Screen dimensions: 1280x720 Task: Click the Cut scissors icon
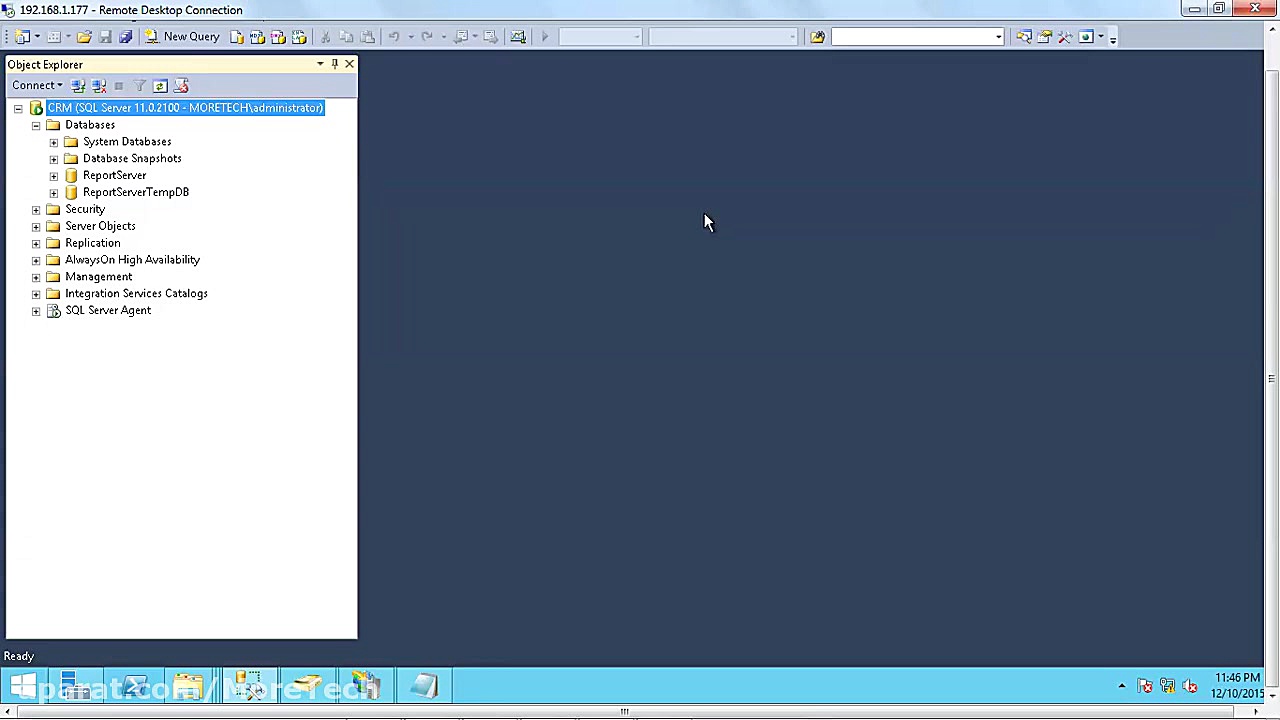click(326, 37)
